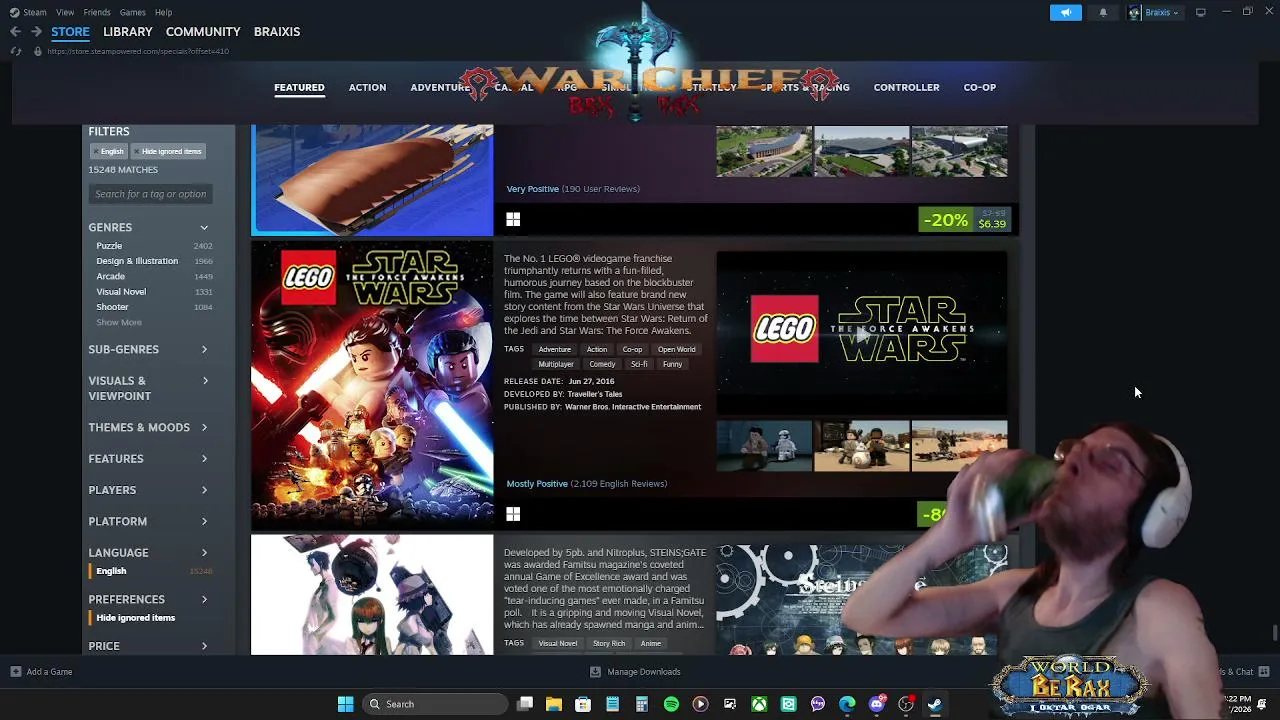Toggle the Arcade genre filter
The width and height of the screenshot is (1280, 720).
(x=111, y=276)
